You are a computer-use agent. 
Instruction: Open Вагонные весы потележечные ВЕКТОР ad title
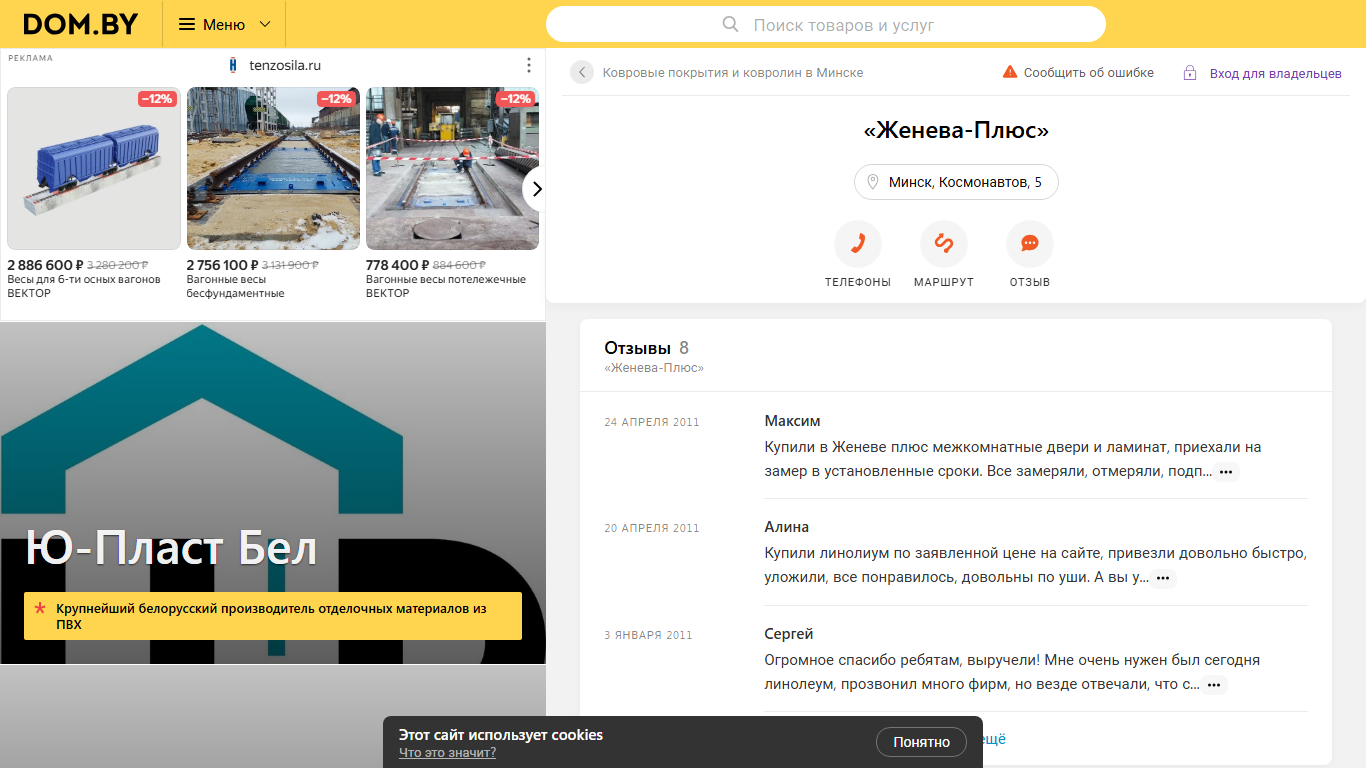446,286
